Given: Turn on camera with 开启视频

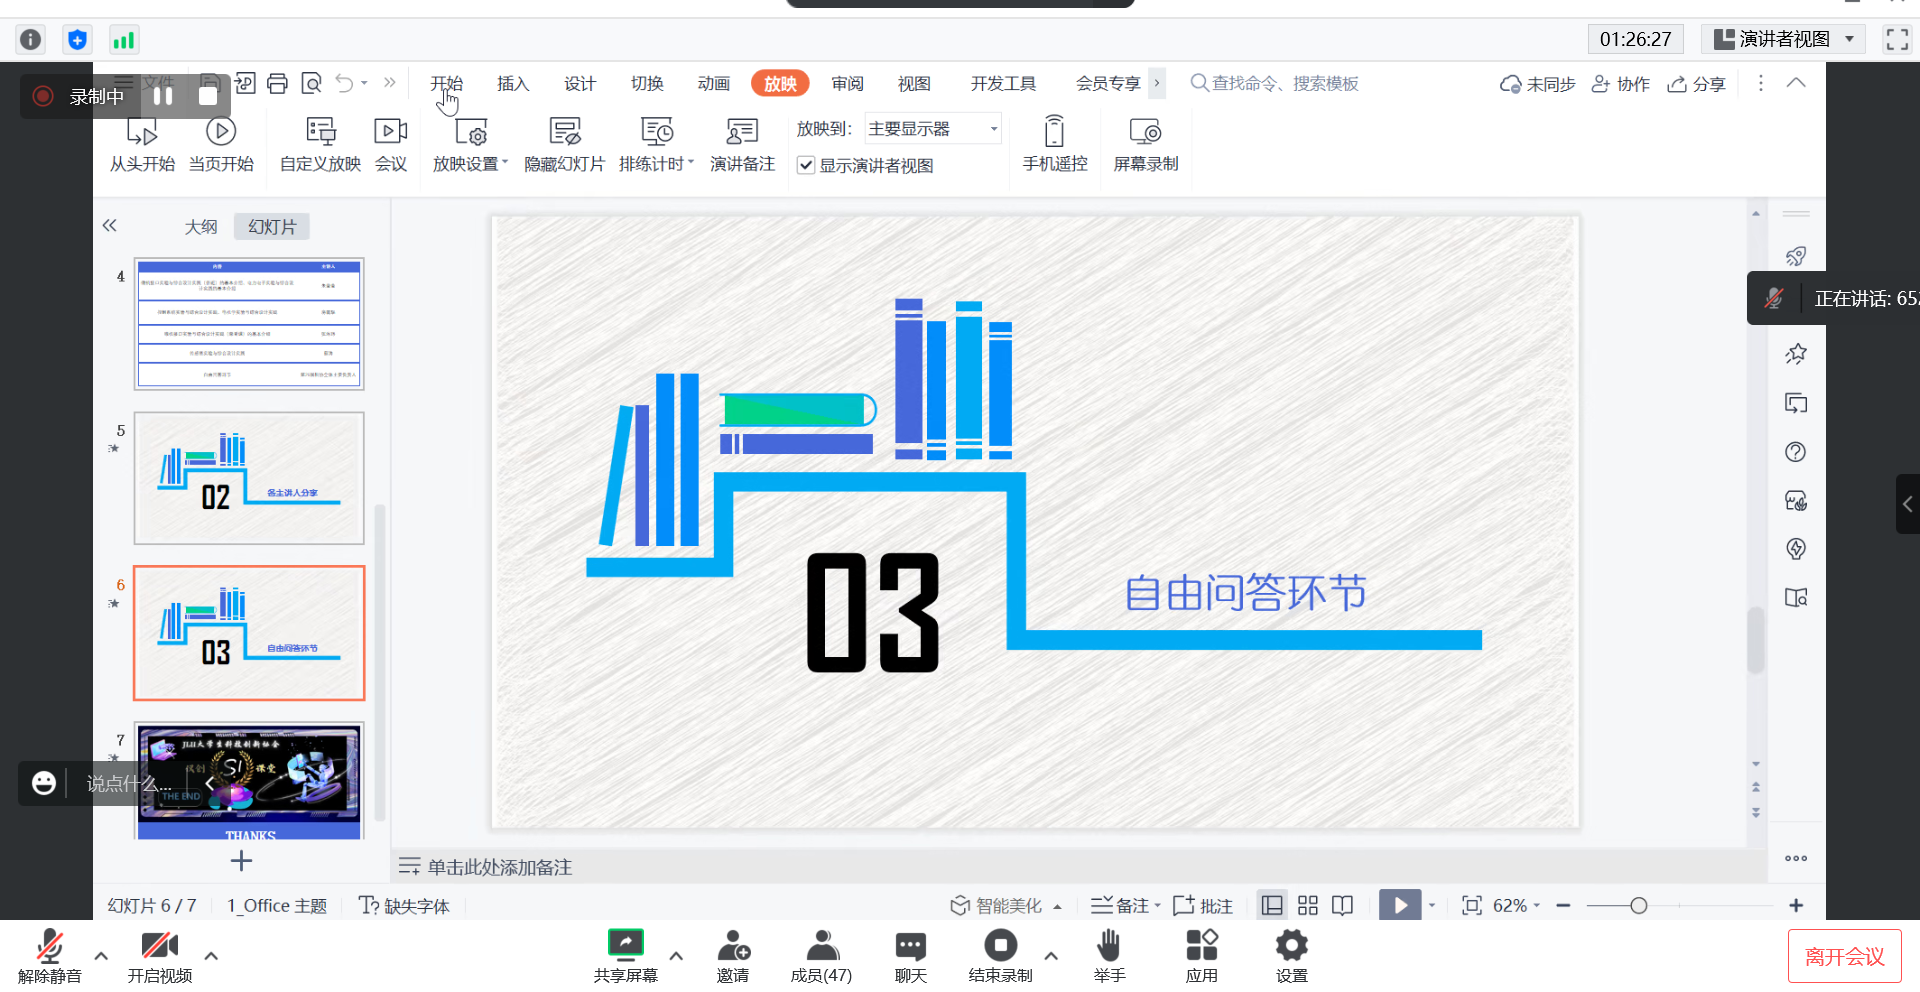Looking at the screenshot, I should pyautogui.click(x=159, y=956).
